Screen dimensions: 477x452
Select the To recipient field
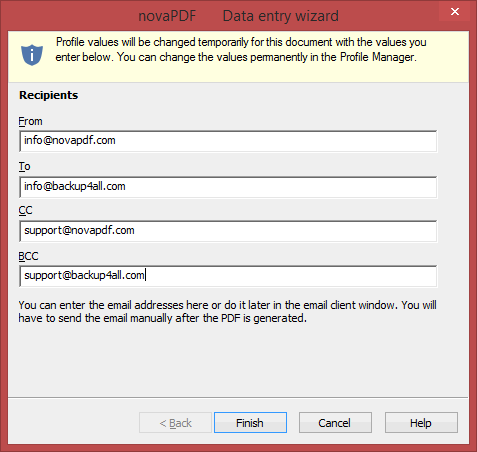point(228,187)
